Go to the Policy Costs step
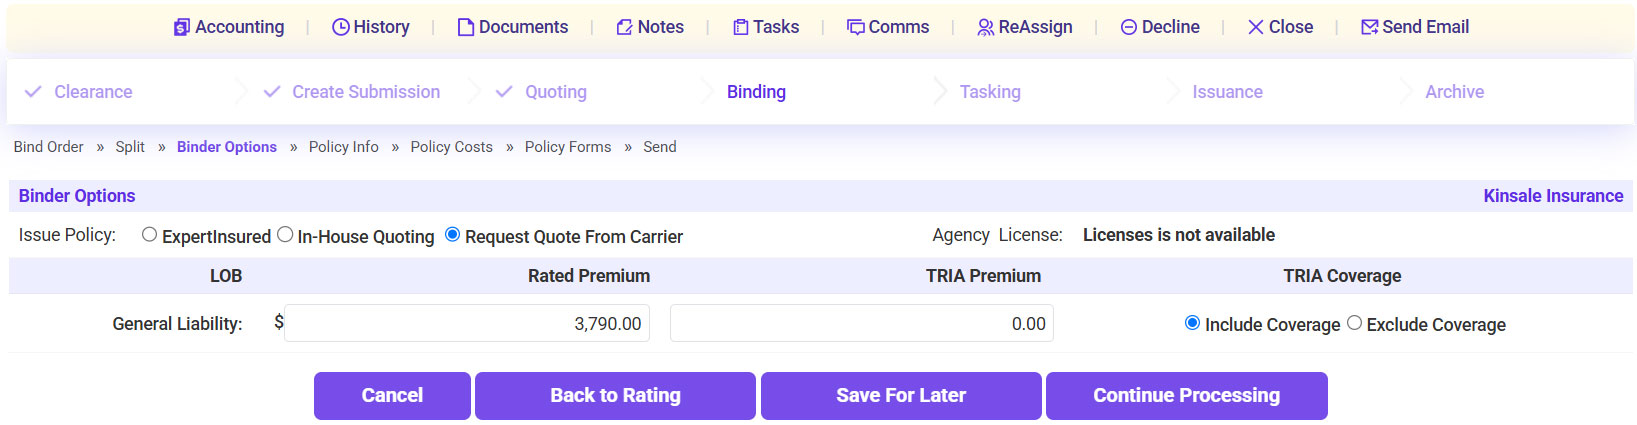This screenshot has width=1637, height=425. pyautogui.click(x=451, y=147)
